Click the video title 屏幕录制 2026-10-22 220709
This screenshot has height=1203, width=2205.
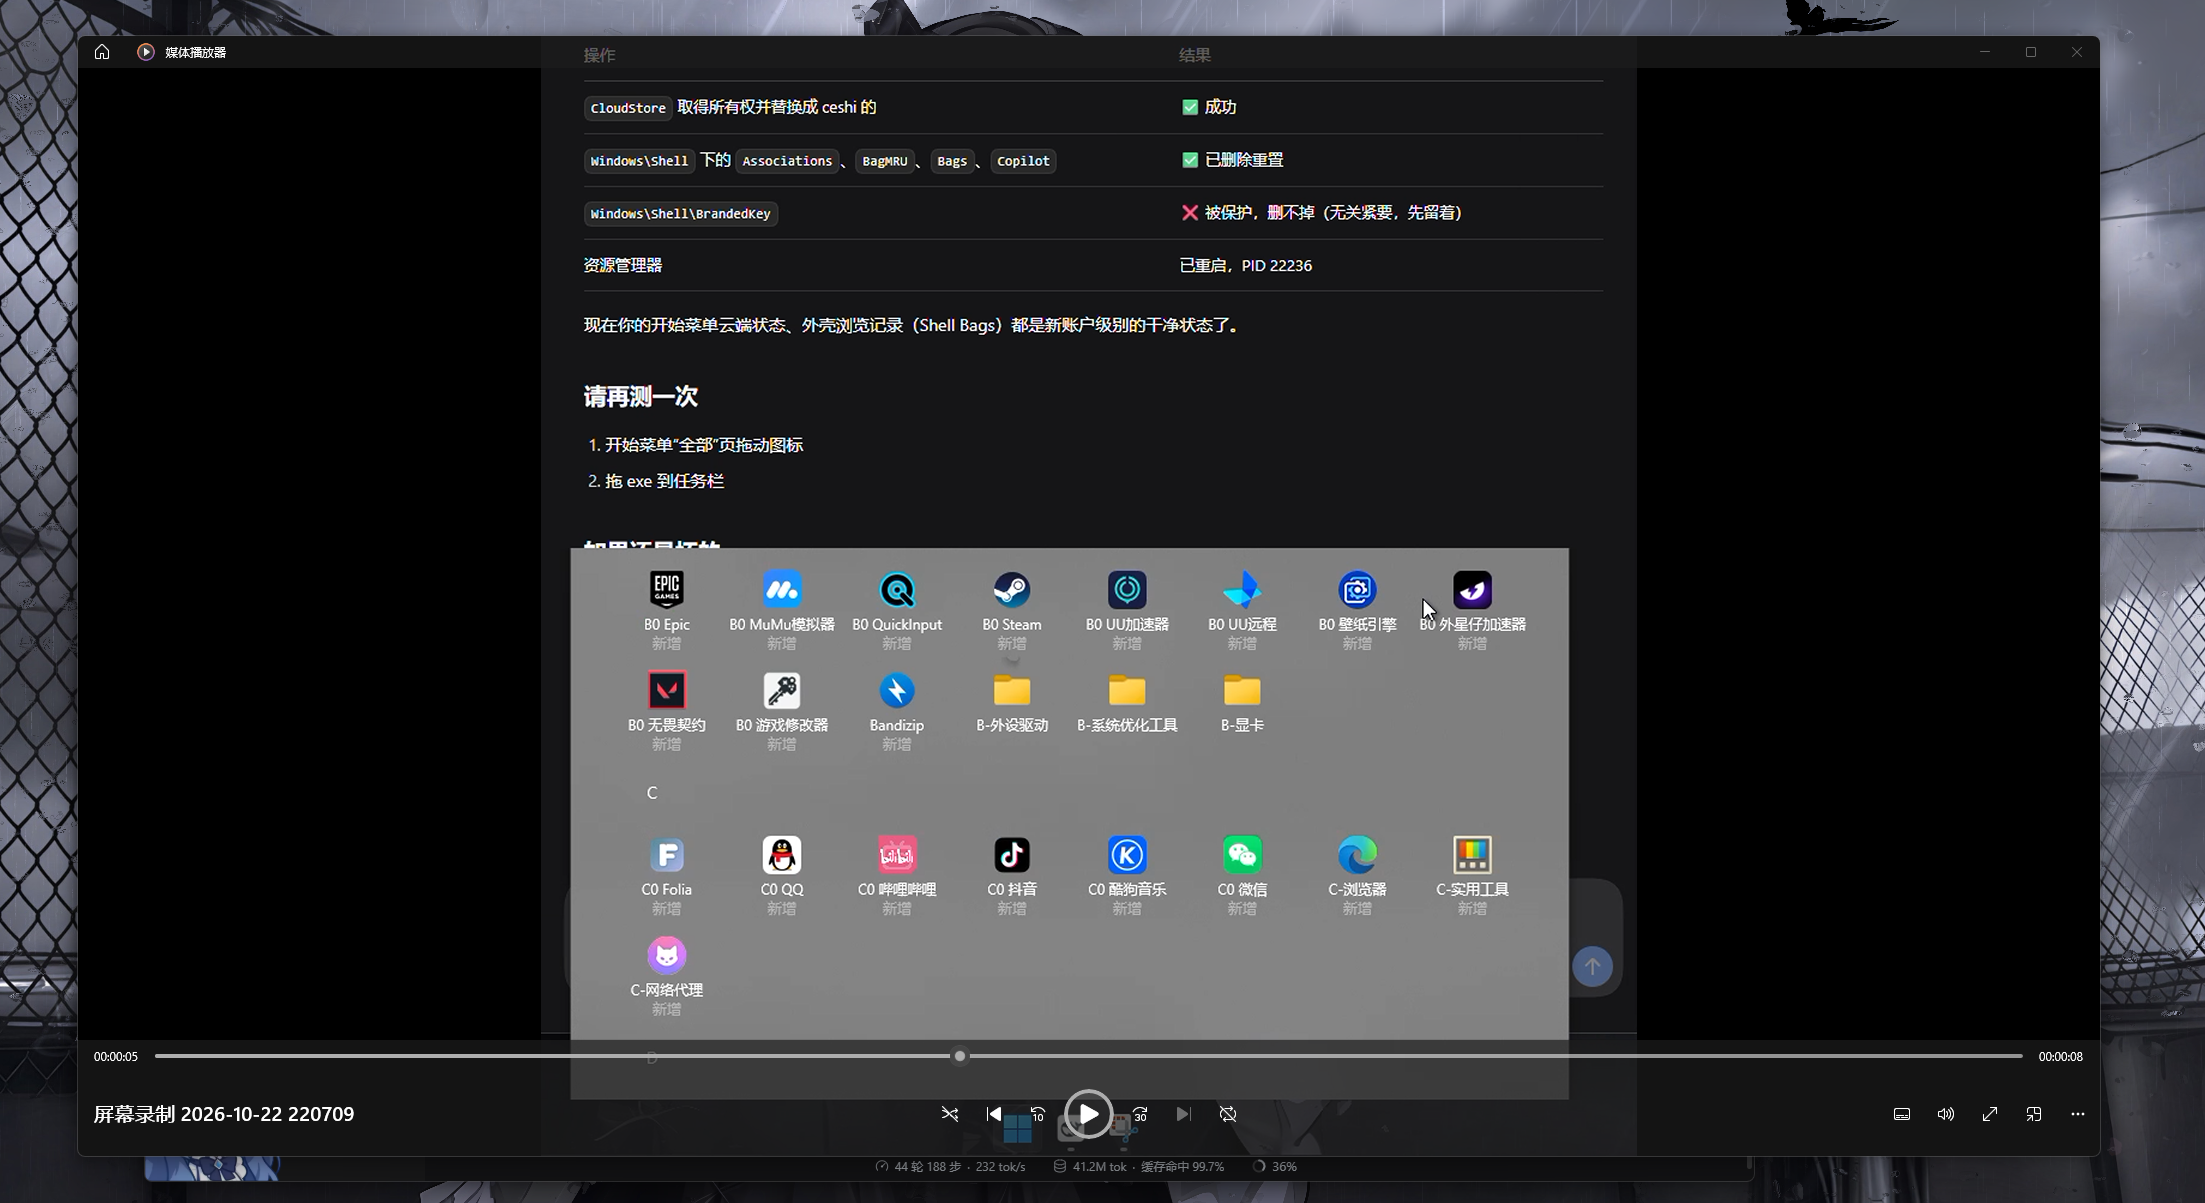point(224,1114)
